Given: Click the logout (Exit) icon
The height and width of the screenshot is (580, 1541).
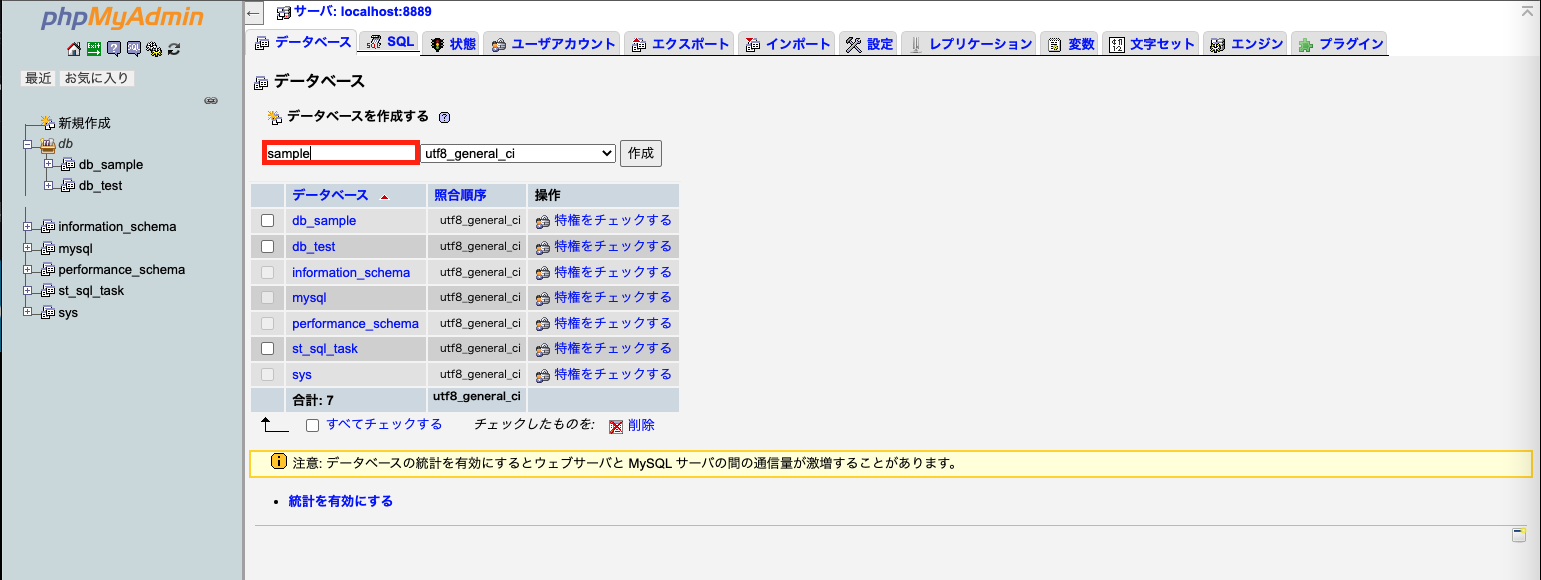Looking at the screenshot, I should (x=94, y=48).
